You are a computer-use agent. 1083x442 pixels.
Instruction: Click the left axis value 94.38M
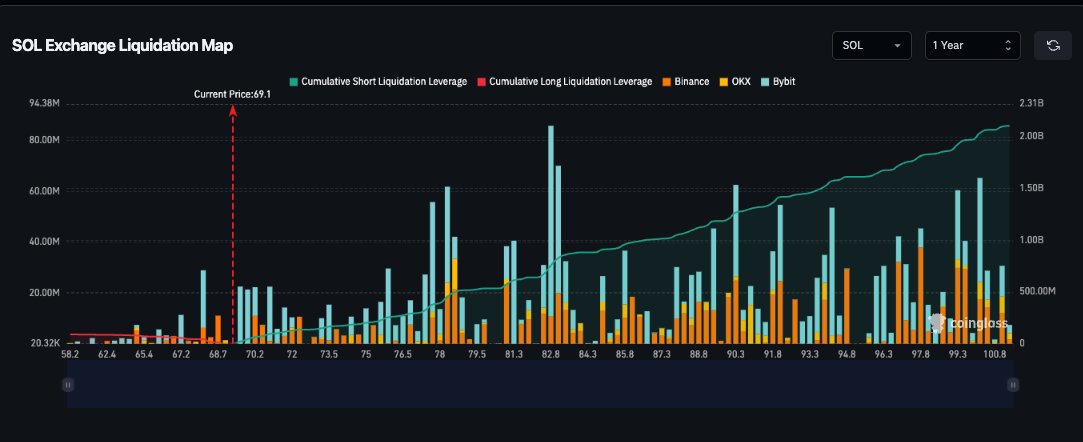(45, 104)
